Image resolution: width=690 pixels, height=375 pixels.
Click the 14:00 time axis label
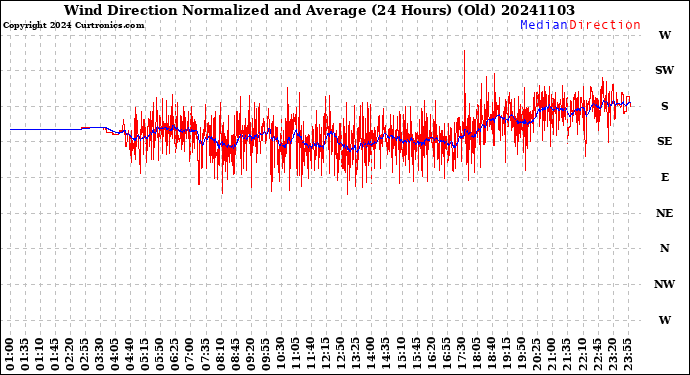[370, 355]
